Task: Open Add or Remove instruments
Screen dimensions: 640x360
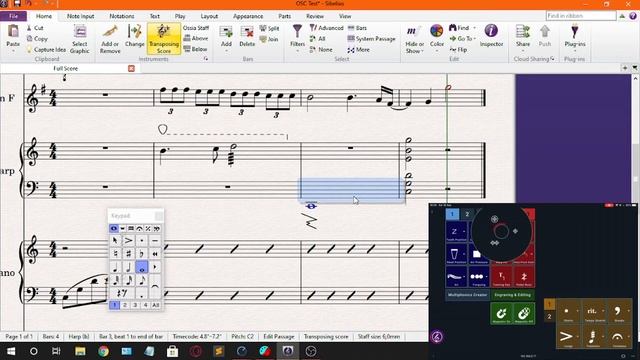Action: coord(110,39)
